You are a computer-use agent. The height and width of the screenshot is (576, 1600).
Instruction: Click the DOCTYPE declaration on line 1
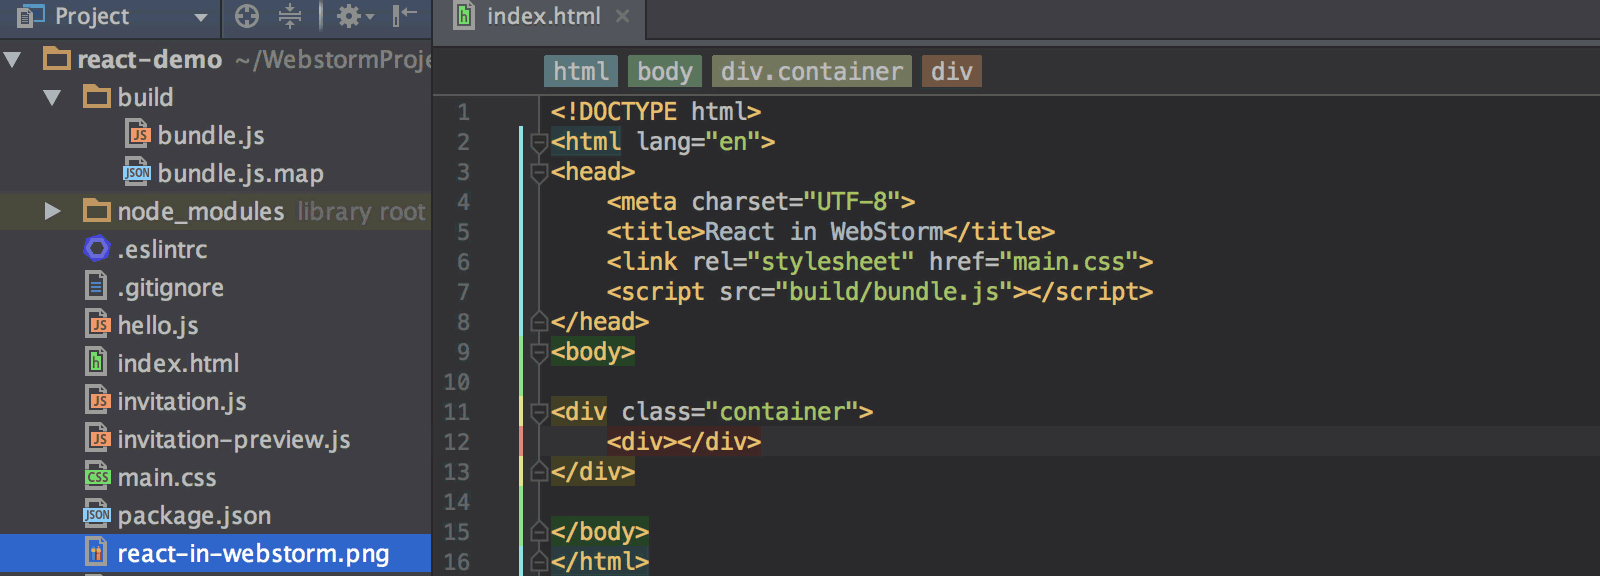[656, 112]
